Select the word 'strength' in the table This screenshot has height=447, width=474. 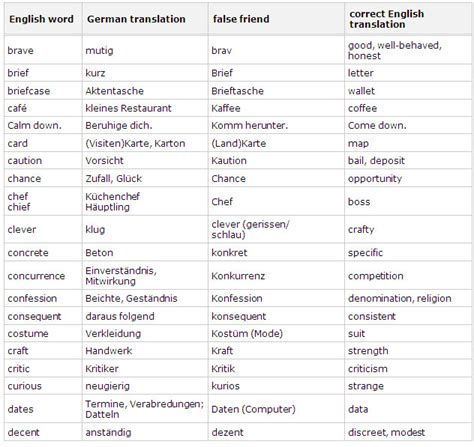[x=368, y=351]
